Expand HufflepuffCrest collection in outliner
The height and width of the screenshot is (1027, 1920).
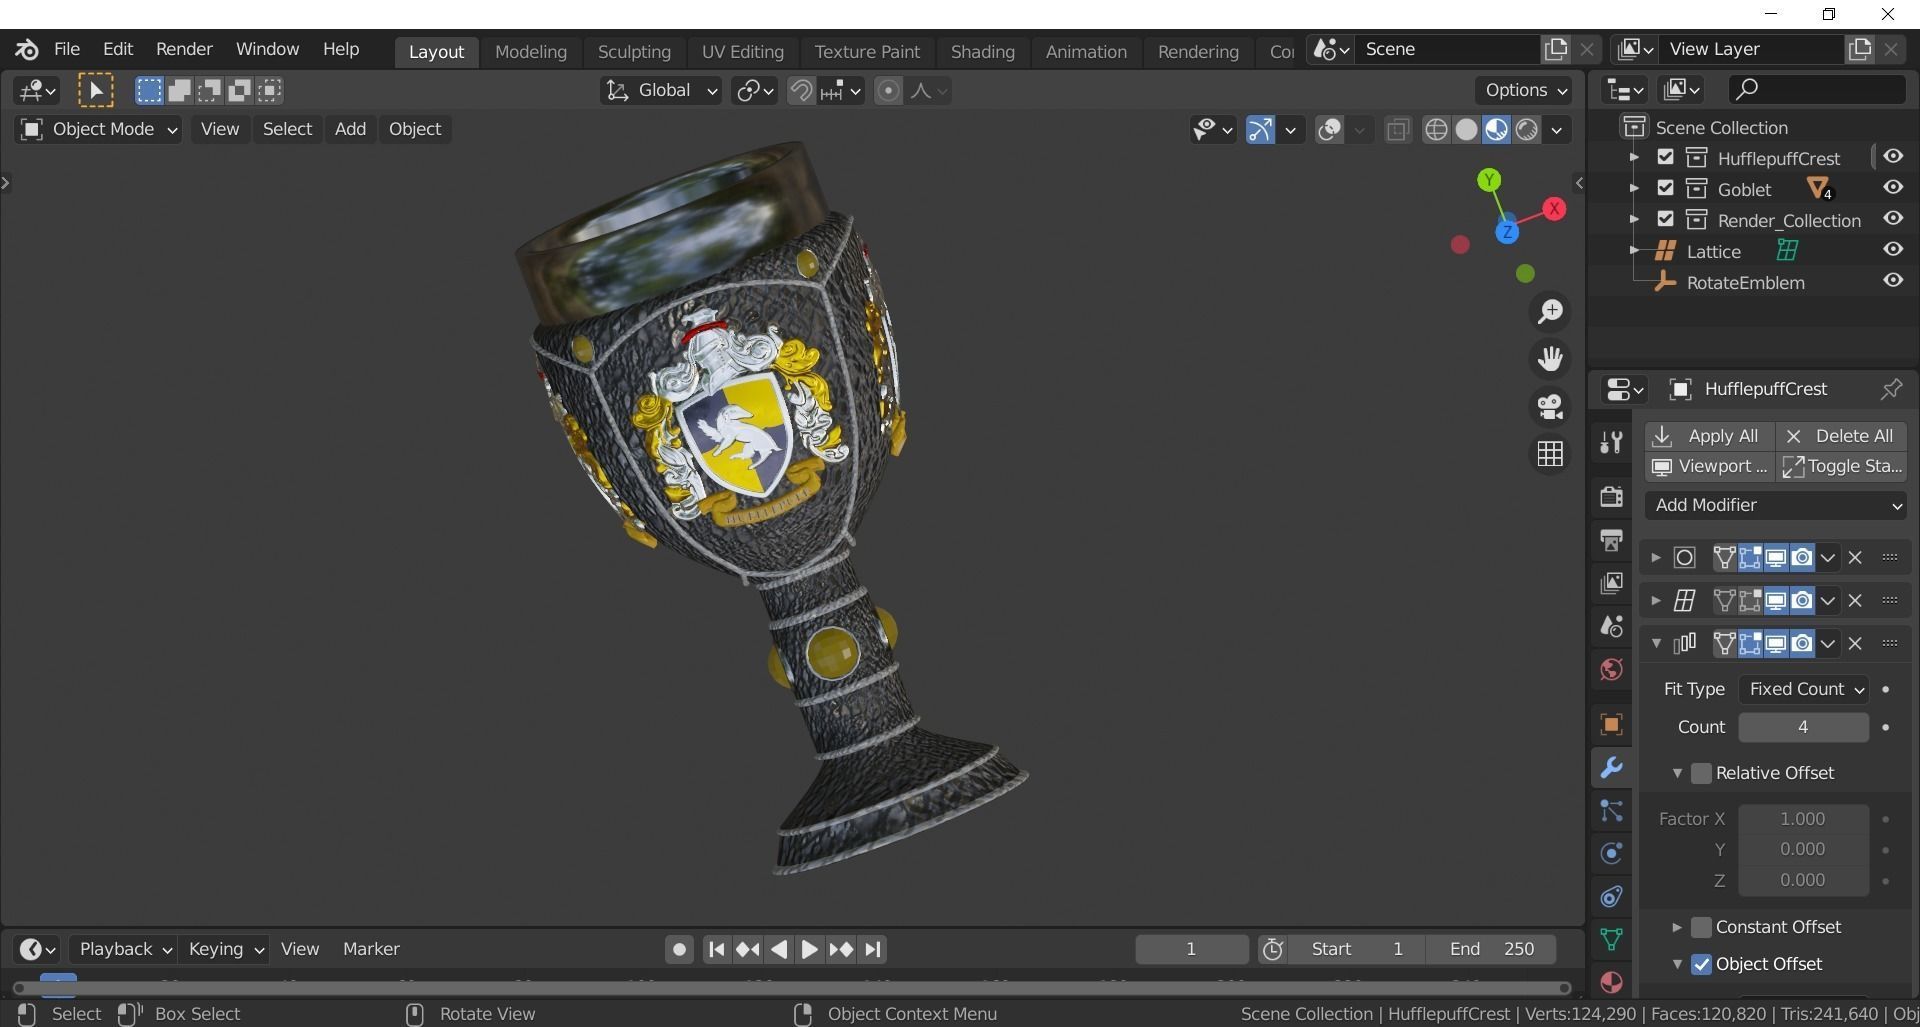pos(1634,158)
